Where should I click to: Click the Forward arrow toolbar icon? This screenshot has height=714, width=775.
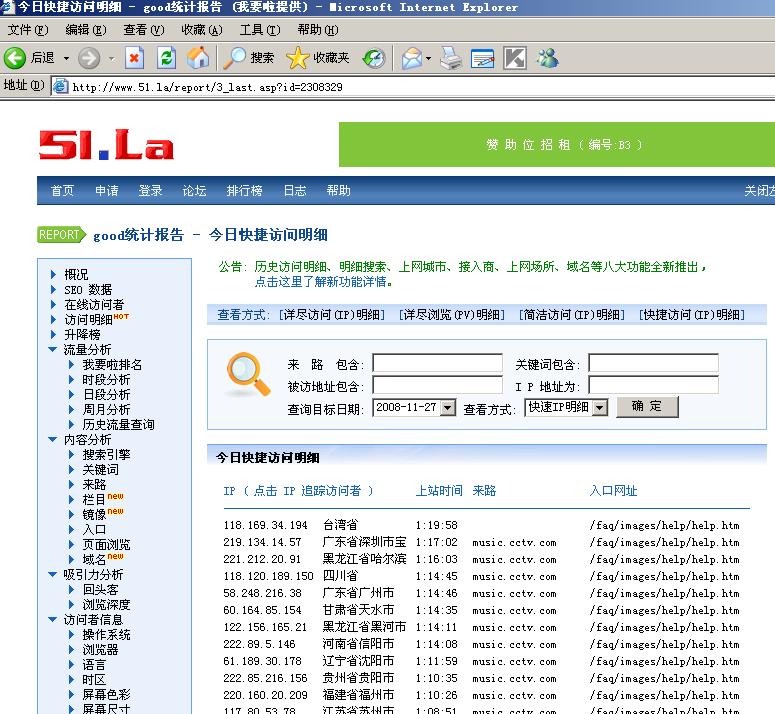89,58
